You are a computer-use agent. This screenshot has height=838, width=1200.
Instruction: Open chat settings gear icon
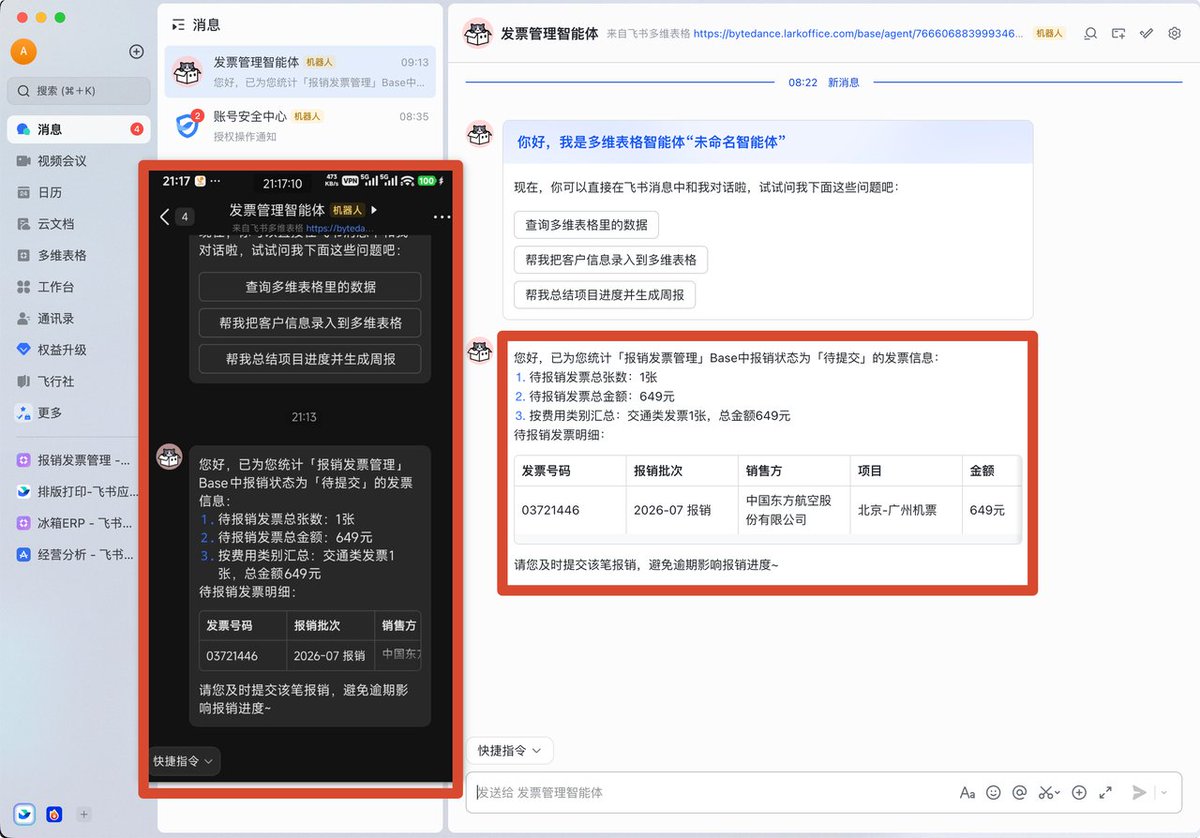click(x=1175, y=33)
